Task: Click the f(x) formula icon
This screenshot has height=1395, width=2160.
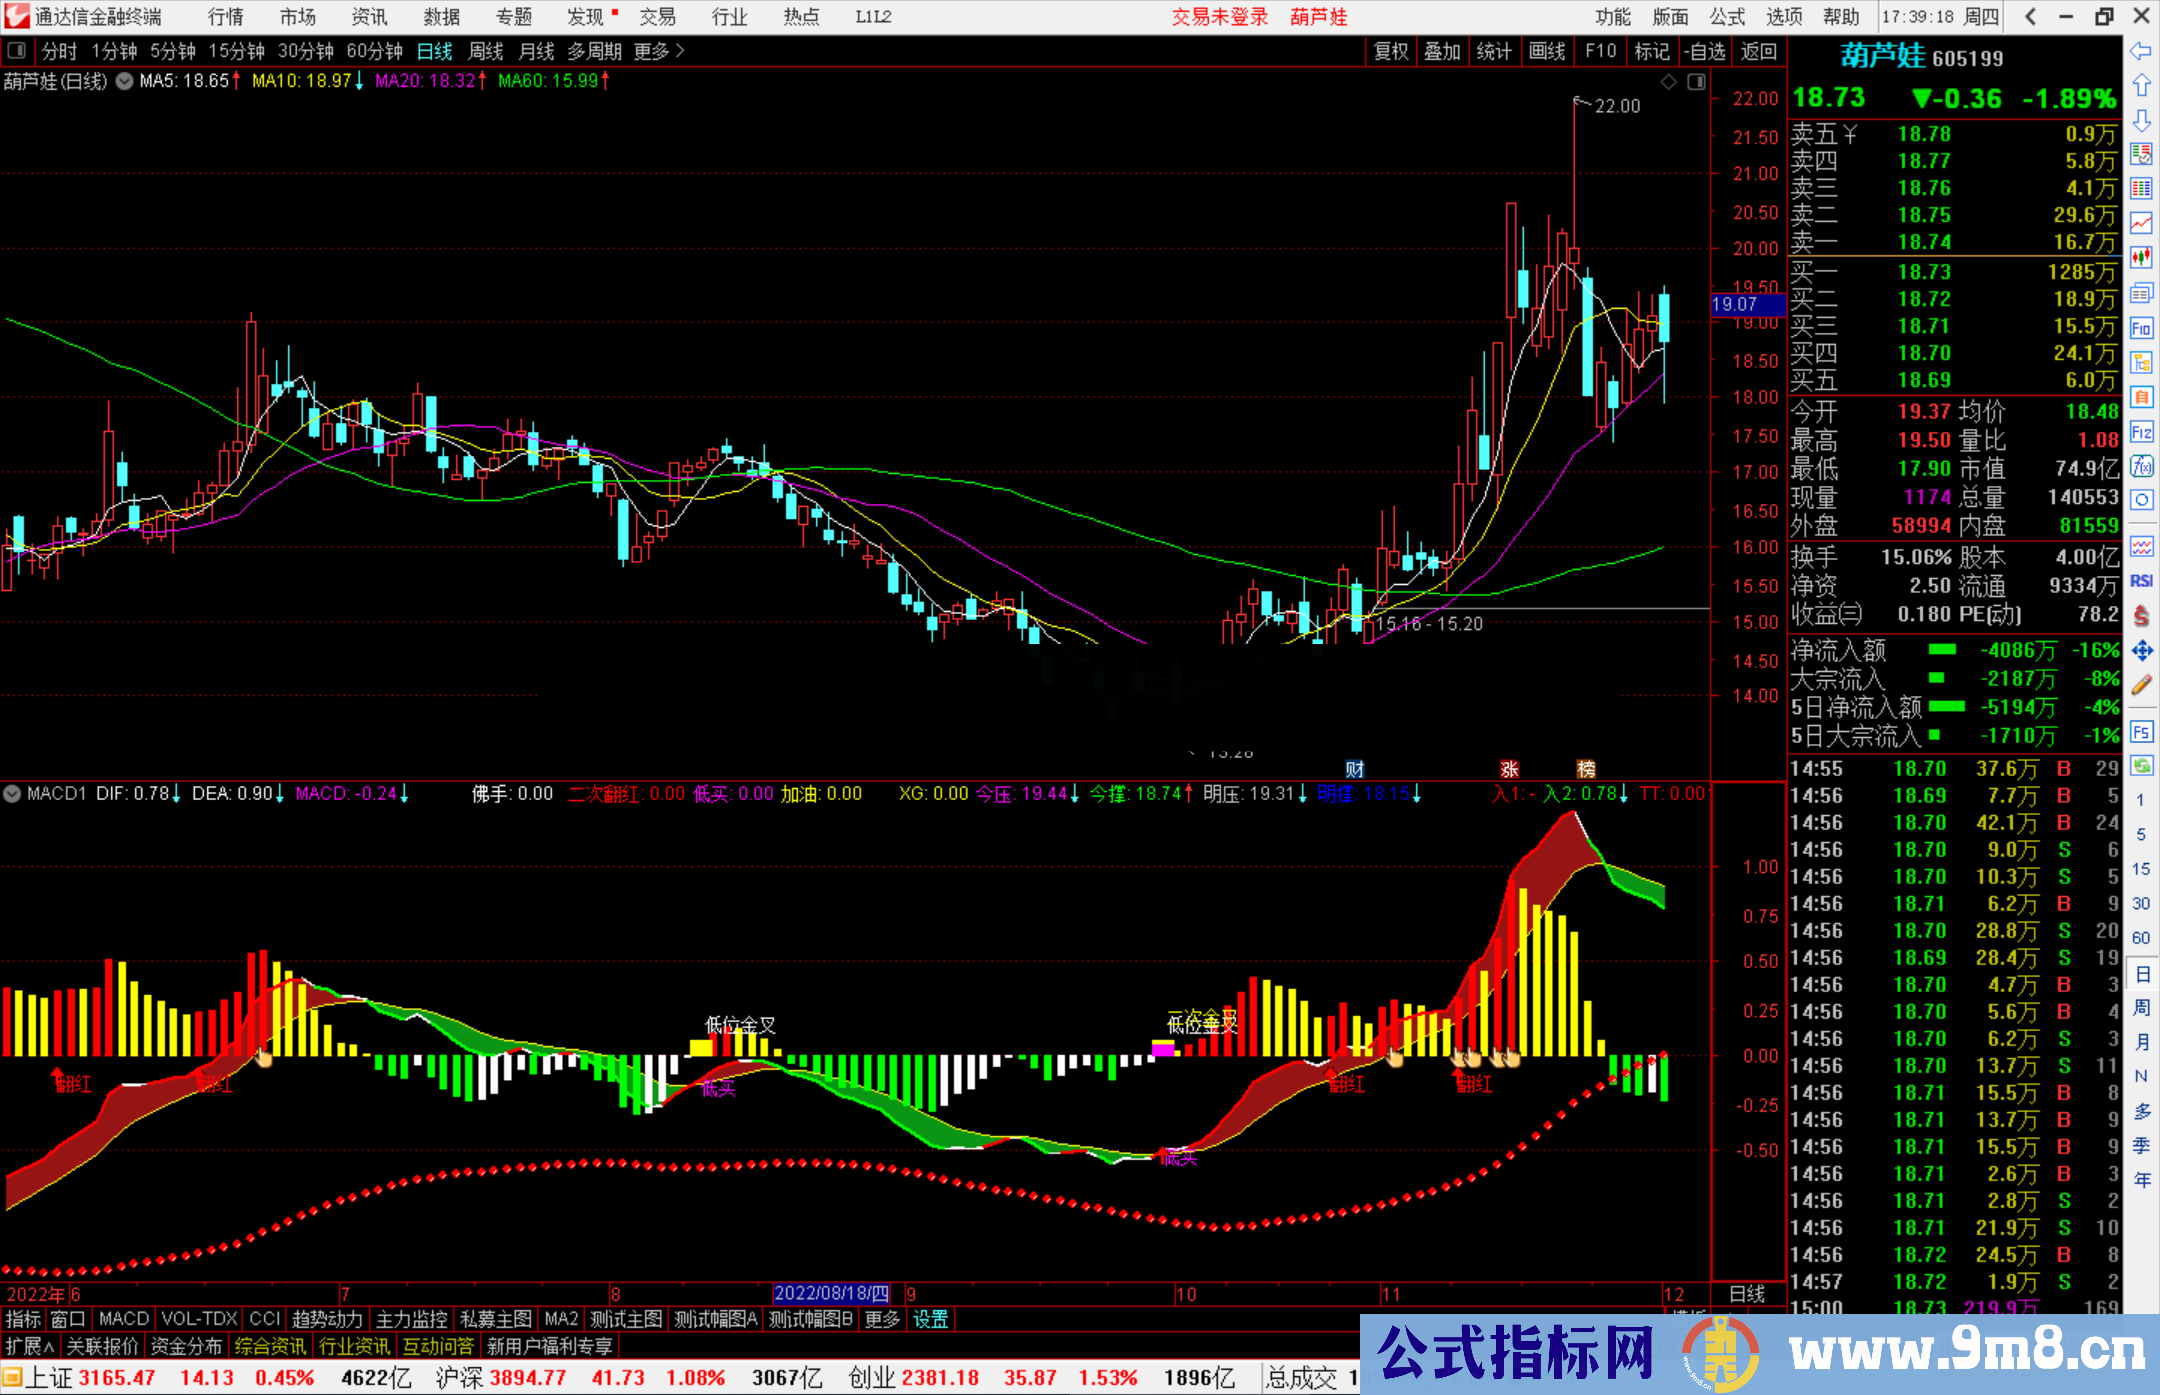Action: point(2141,466)
